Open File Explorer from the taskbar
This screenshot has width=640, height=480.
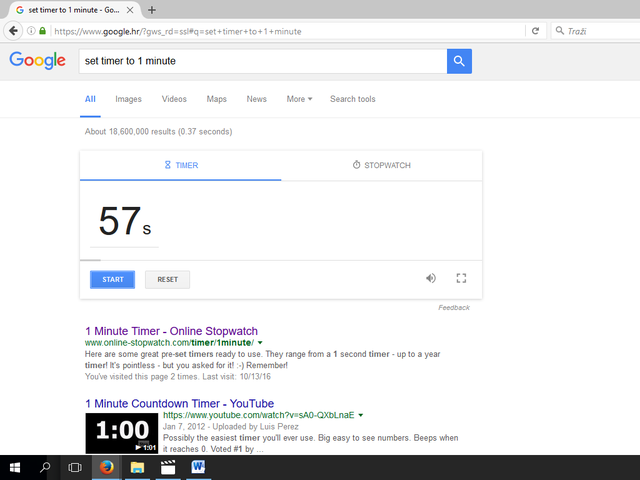[138, 467]
